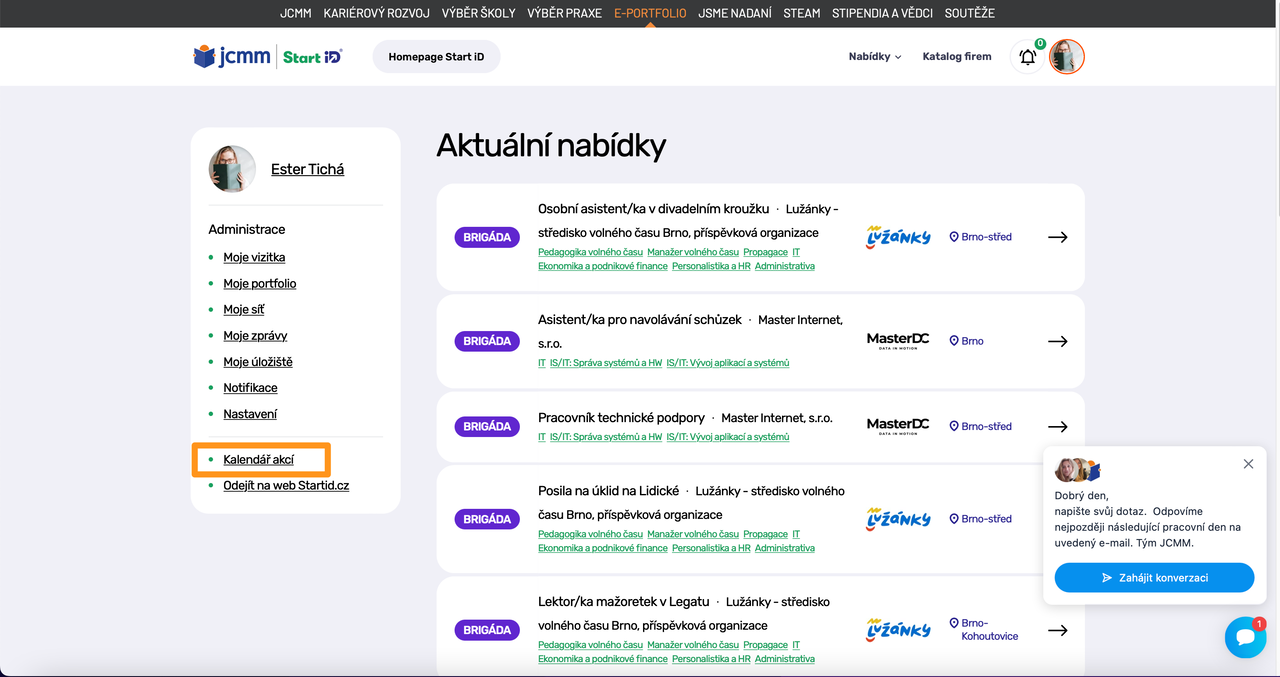Open VÝBĚR PRAXE top navigation item

tap(565, 13)
